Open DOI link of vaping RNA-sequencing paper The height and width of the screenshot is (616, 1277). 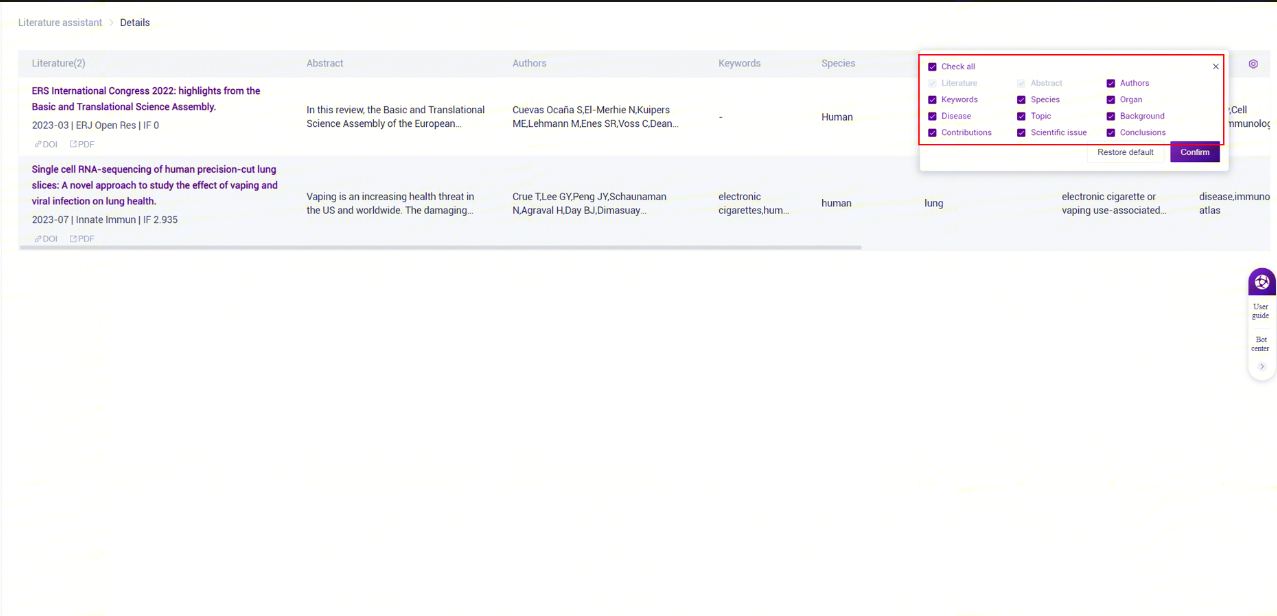click(46, 239)
